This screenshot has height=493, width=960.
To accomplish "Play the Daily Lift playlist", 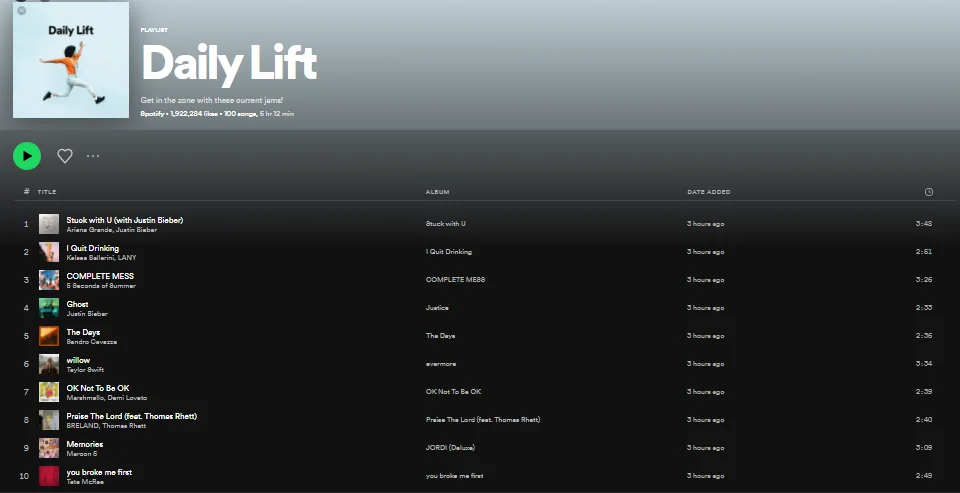I will click(27, 156).
